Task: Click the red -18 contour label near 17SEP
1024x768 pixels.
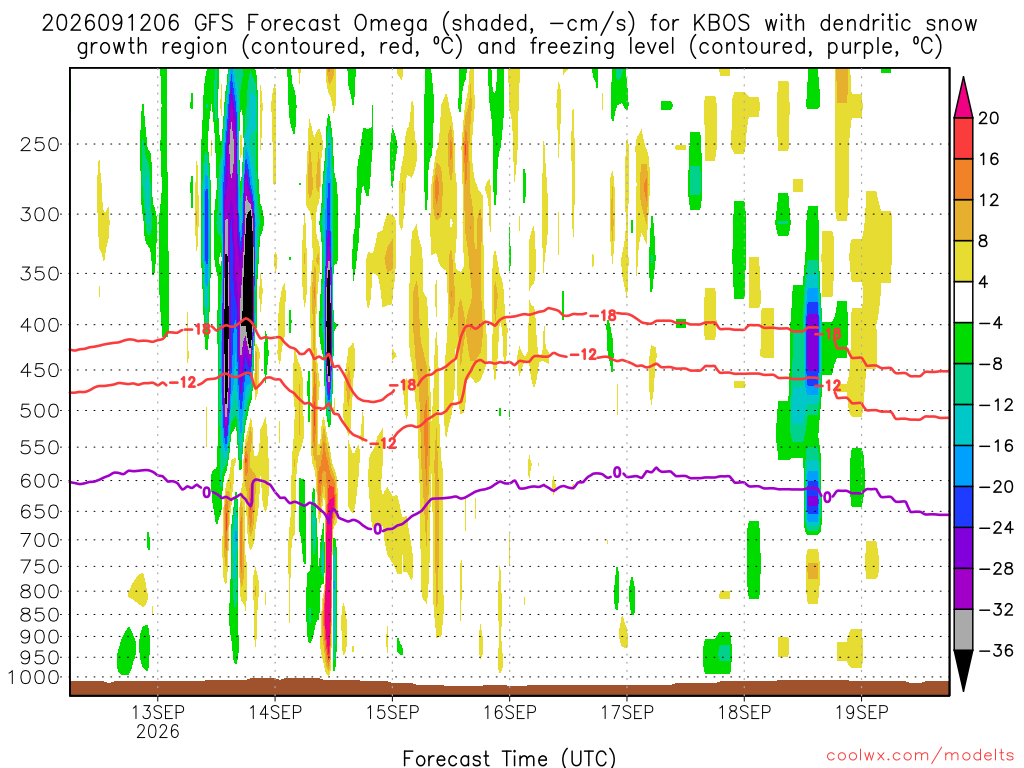Action: click(x=603, y=315)
